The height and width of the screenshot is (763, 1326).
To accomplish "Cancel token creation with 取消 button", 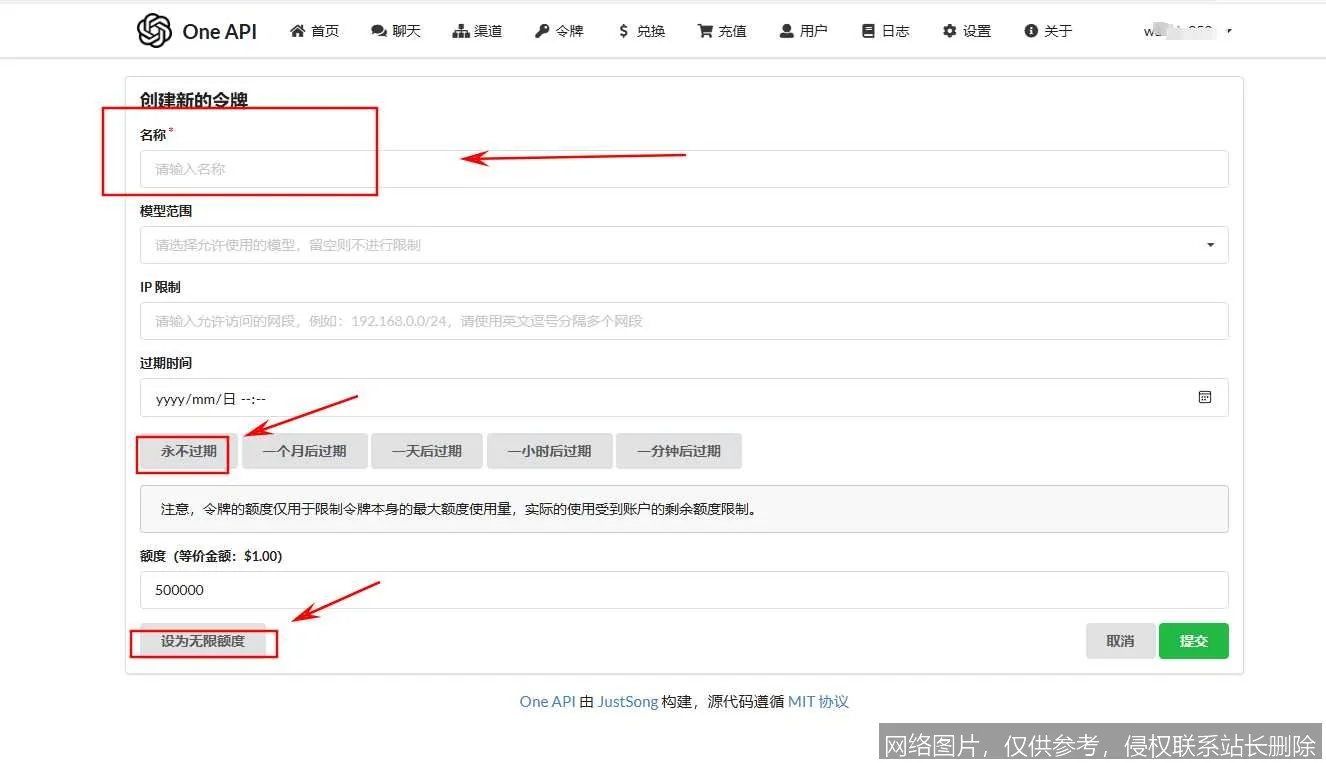I will click(1120, 641).
